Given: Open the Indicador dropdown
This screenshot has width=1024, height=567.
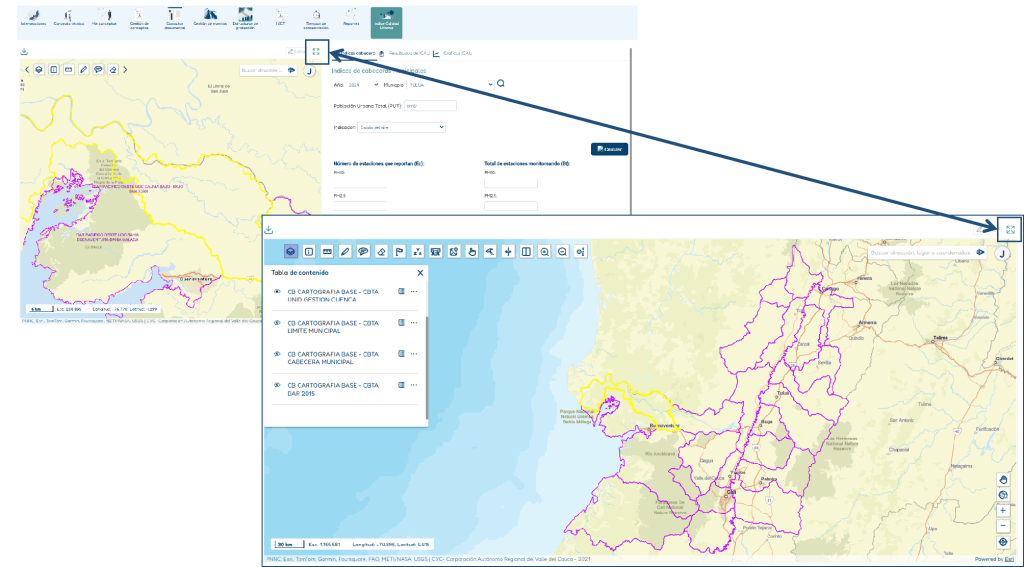Looking at the screenshot, I should pyautogui.click(x=401, y=127).
